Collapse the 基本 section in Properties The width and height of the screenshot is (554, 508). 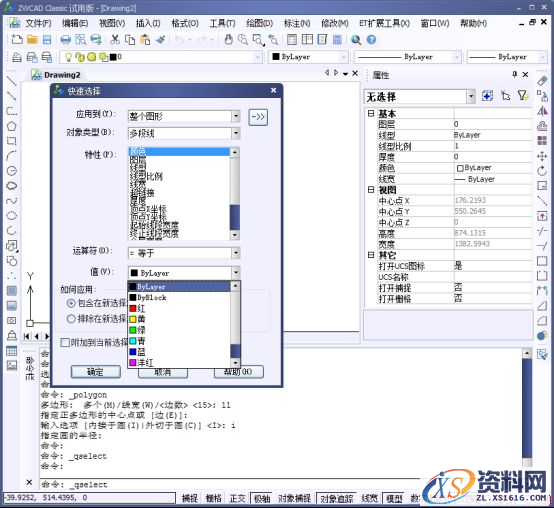pos(371,113)
